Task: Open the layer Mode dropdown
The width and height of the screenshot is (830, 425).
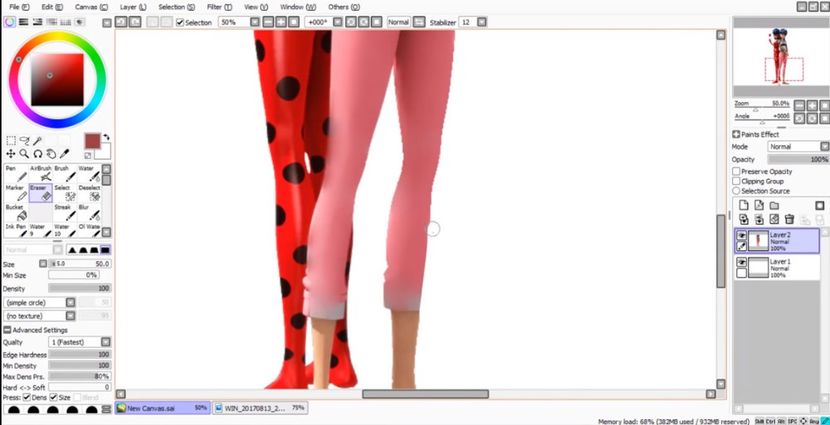Action: (797, 147)
